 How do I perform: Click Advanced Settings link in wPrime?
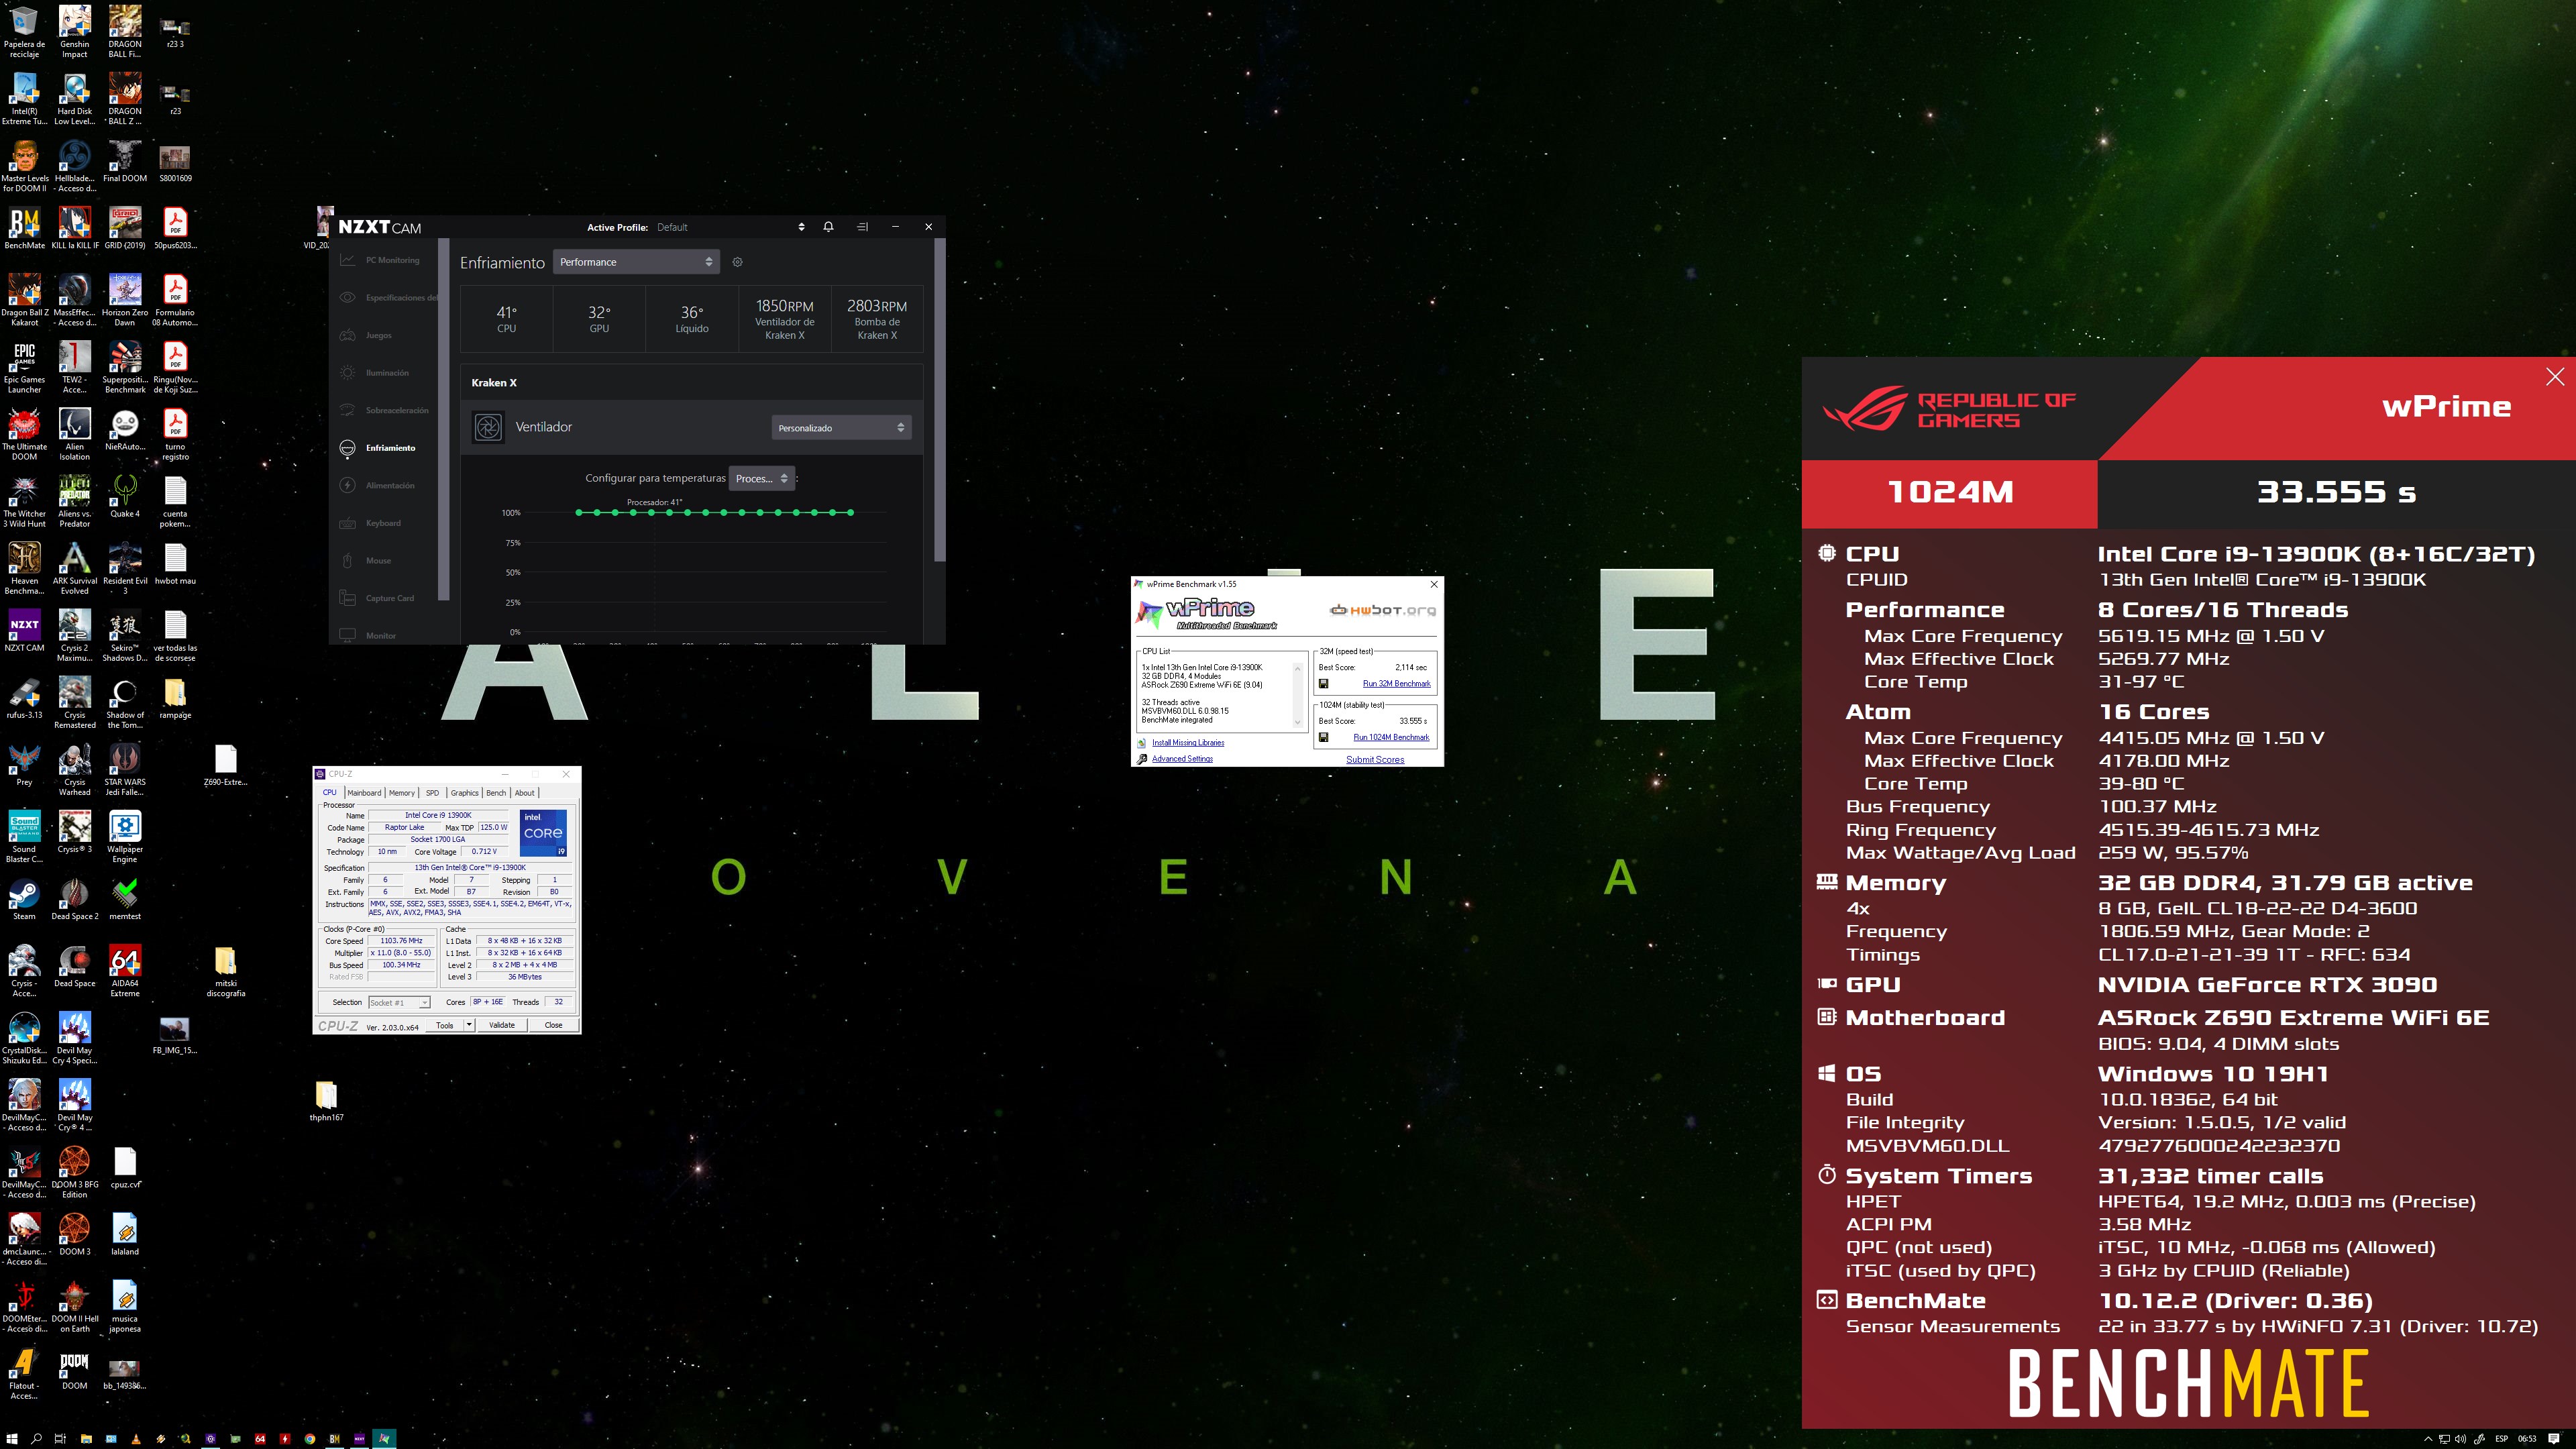pos(1182,759)
